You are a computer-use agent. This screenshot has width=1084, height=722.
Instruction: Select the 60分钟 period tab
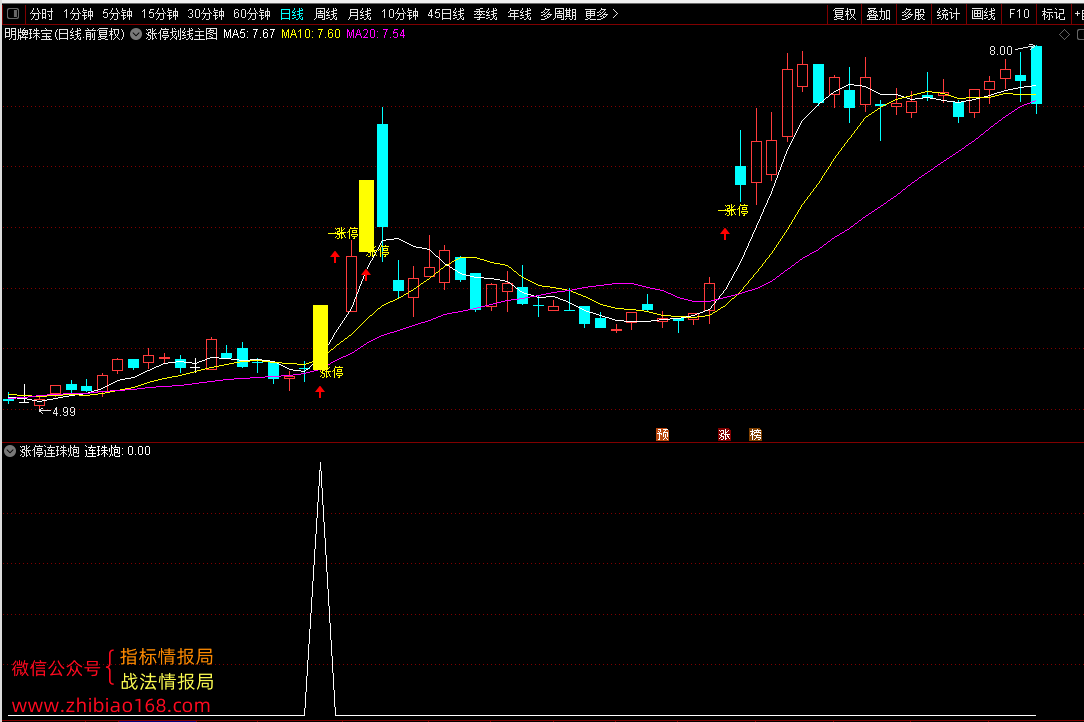pos(252,14)
